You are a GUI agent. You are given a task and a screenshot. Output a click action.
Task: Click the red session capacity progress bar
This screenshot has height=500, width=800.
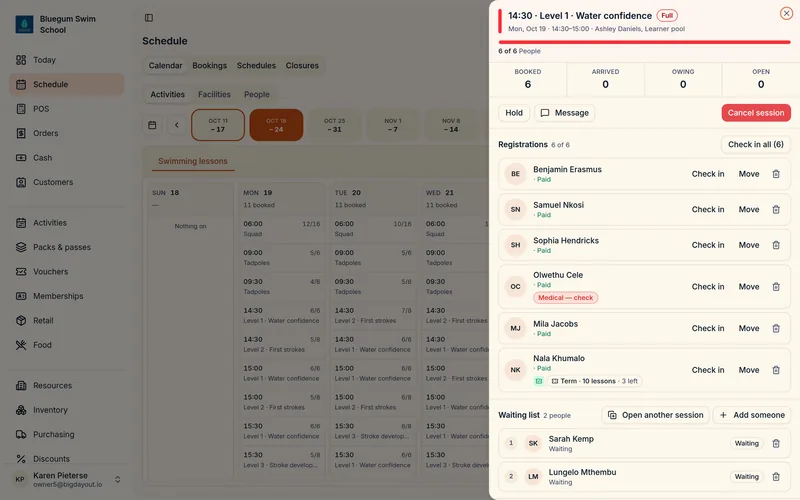click(644, 42)
